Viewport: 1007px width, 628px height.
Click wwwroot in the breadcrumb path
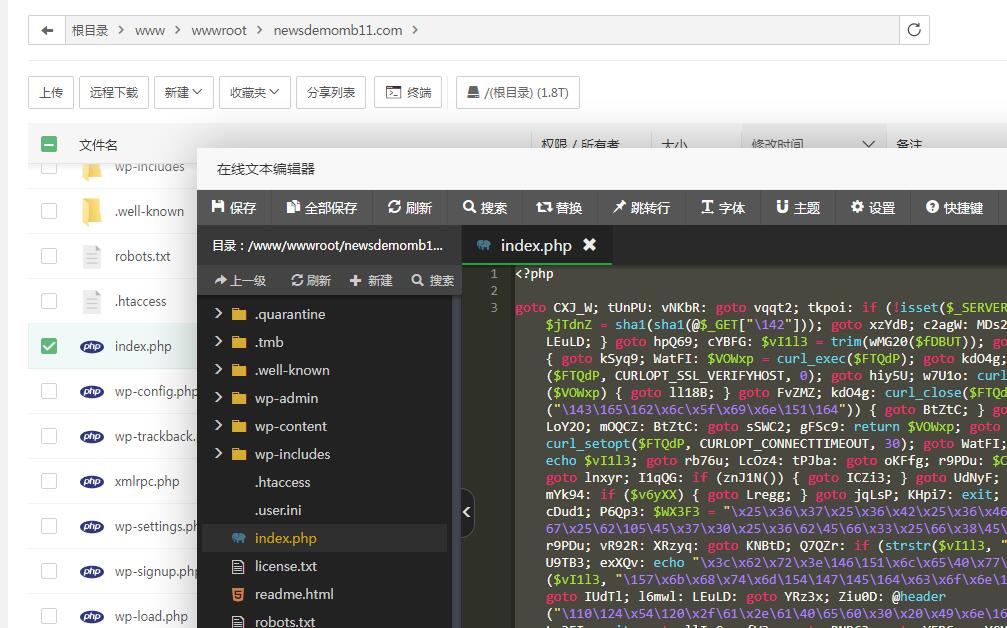click(x=219, y=30)
